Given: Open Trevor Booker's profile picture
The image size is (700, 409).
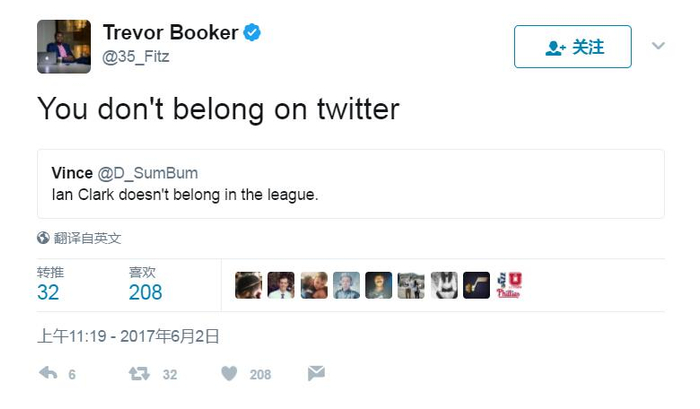Looking at the screenshot, I should click(x=64, y=46).
